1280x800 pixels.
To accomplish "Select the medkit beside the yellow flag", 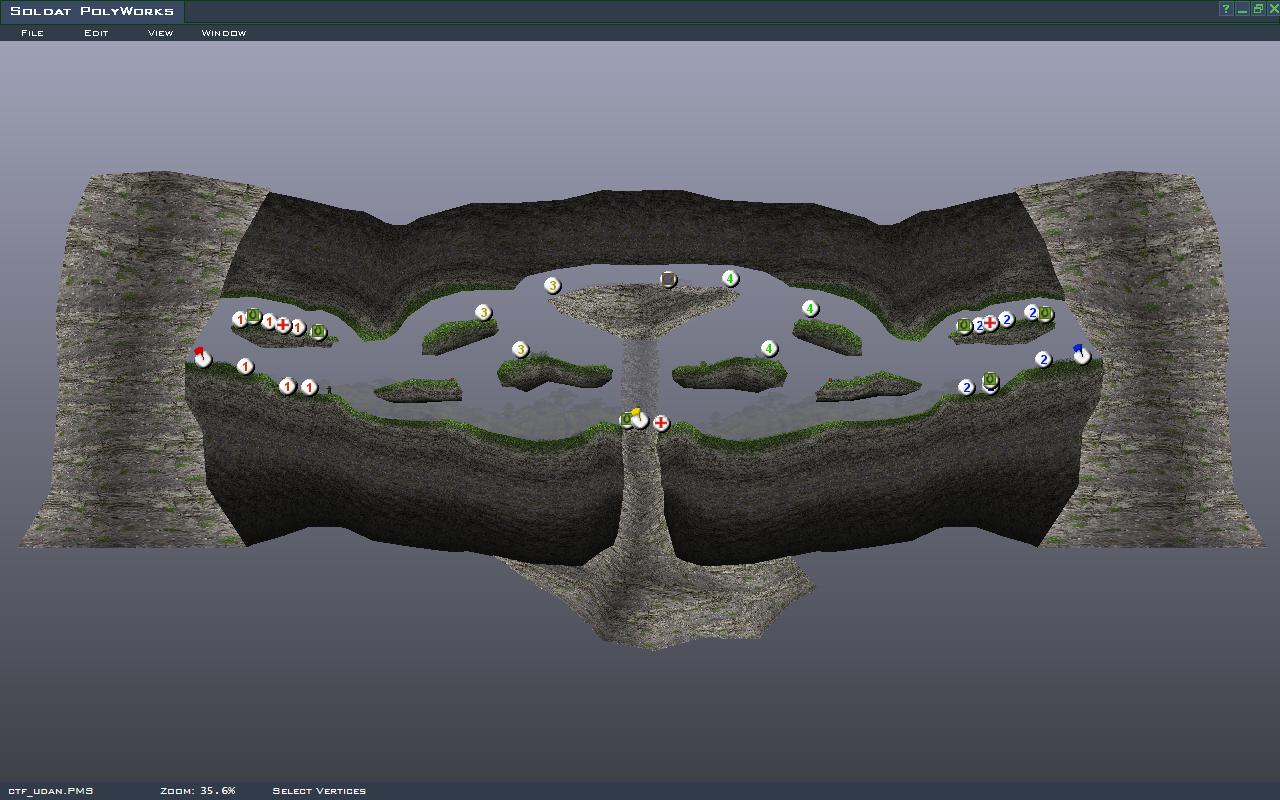I will tap(661, 423).
